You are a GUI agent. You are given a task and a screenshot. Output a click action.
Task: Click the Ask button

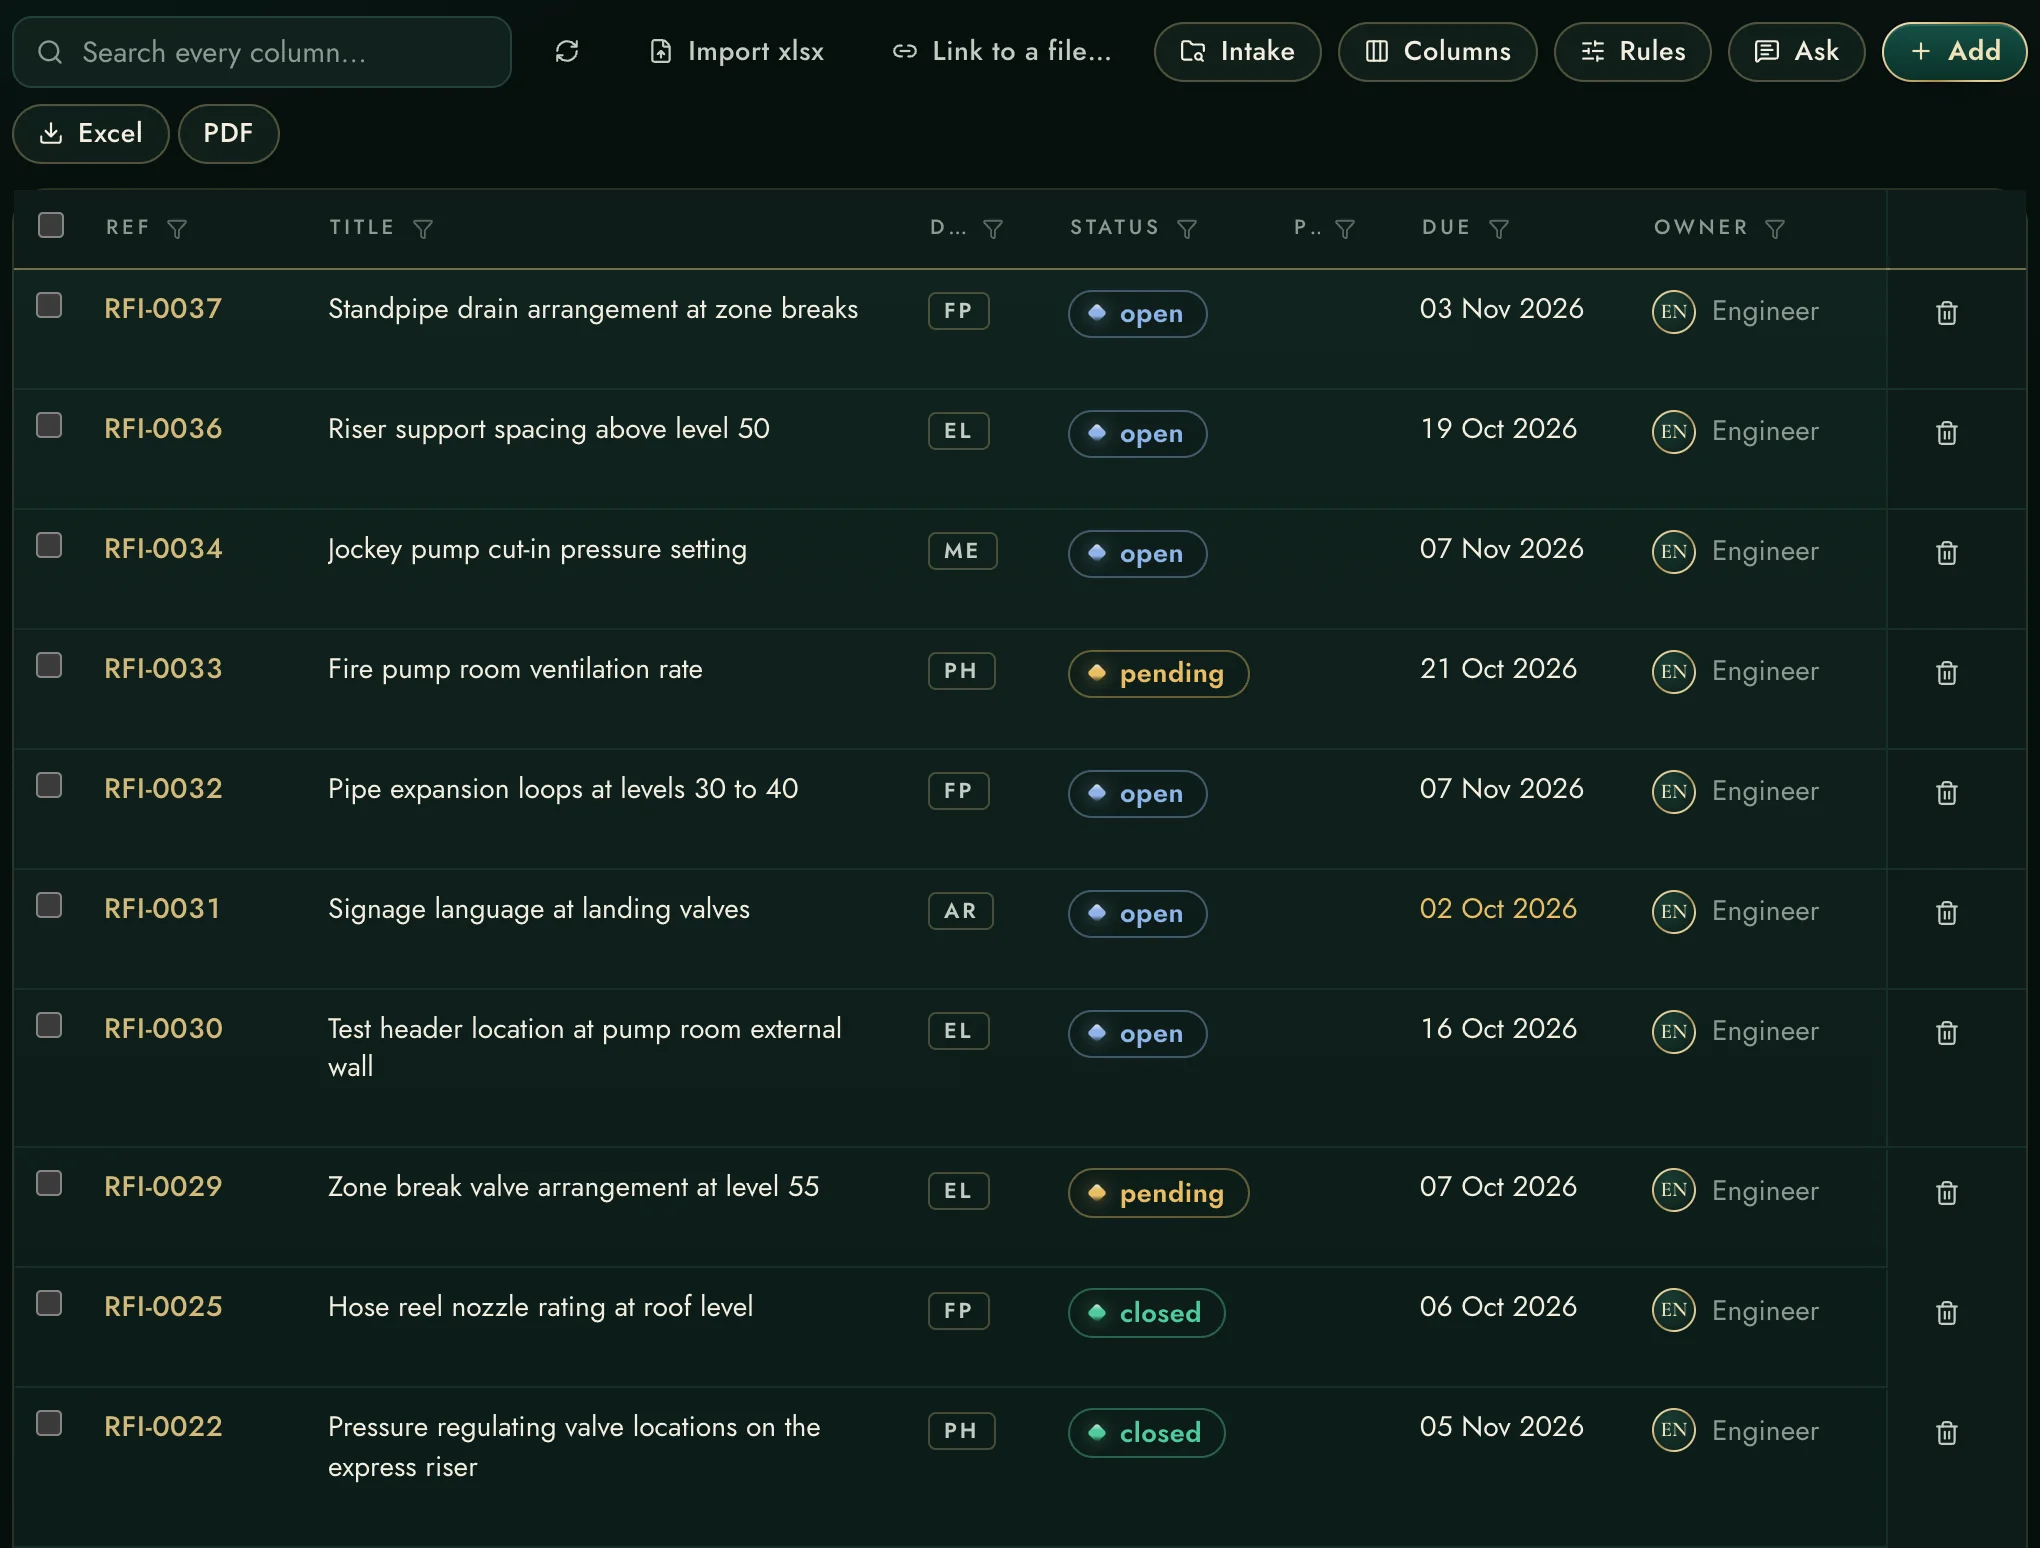(x=1796, y=51)
